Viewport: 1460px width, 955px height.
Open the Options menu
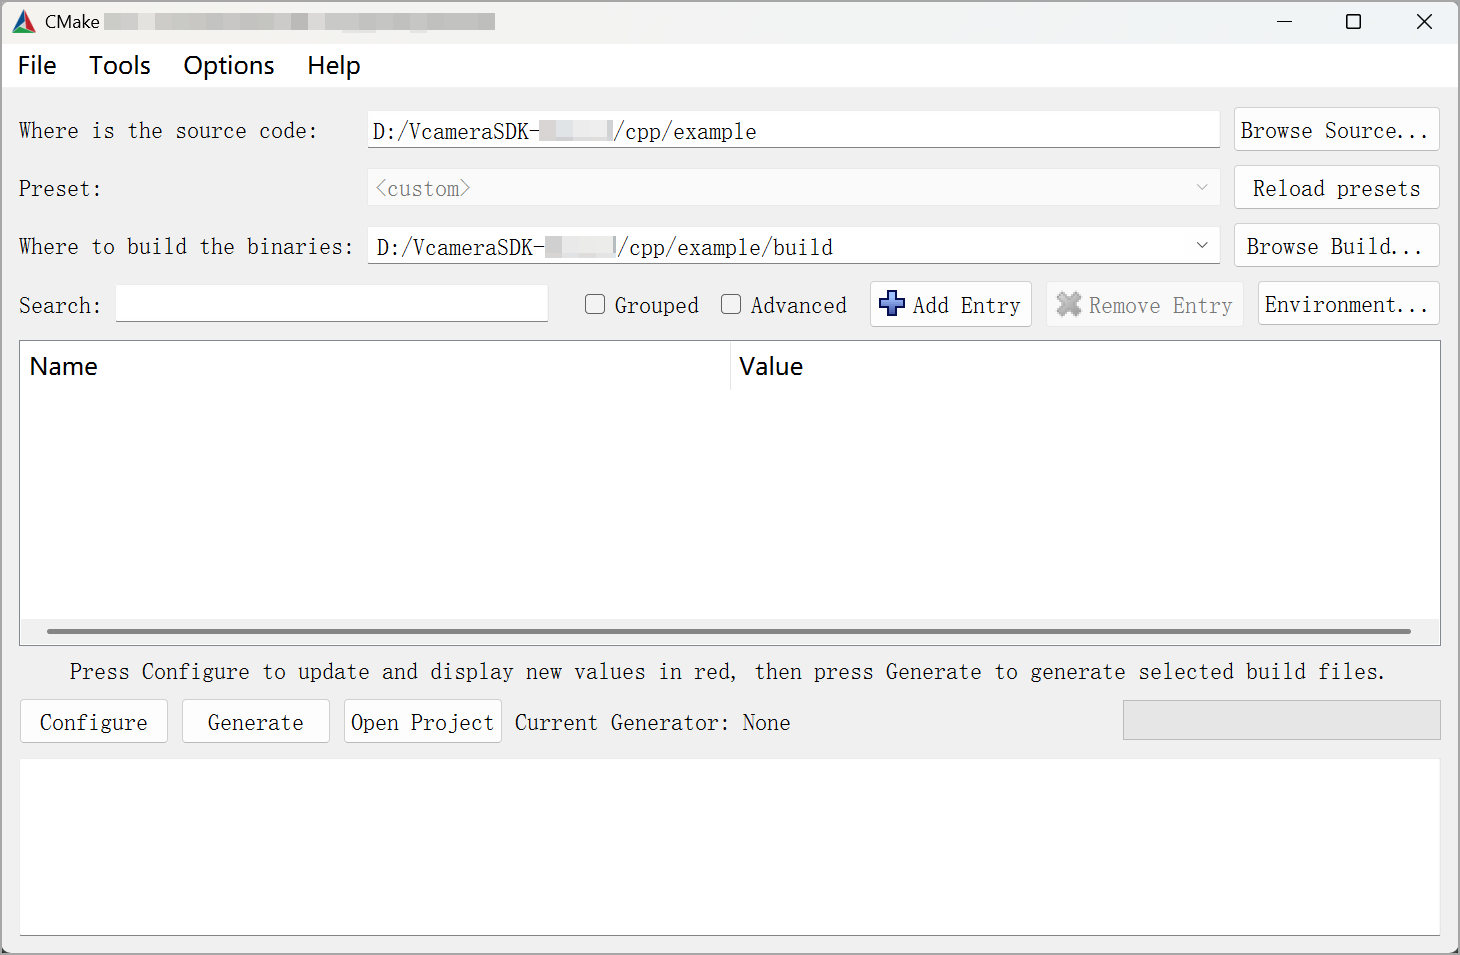(229, 66)
